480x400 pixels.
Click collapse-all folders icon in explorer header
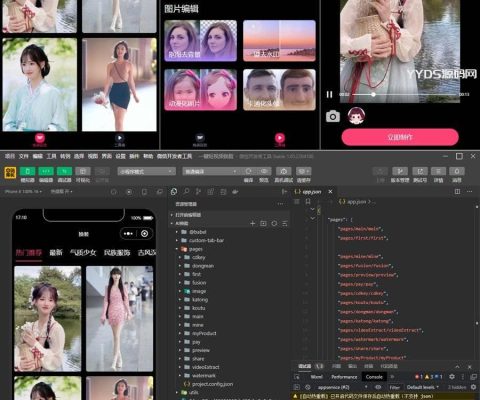click(285, 223)
